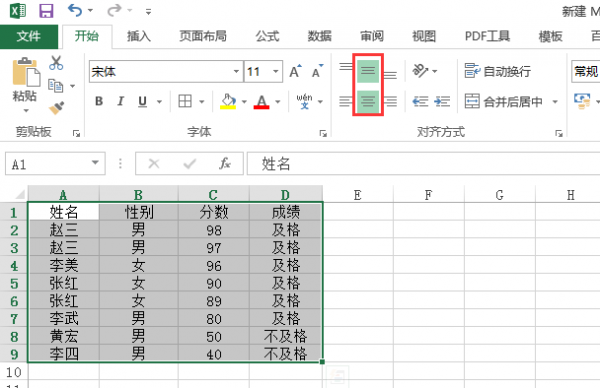Click the accounting number format icon
This screenshot has height=388, width=600.
[x=582, y=101]
